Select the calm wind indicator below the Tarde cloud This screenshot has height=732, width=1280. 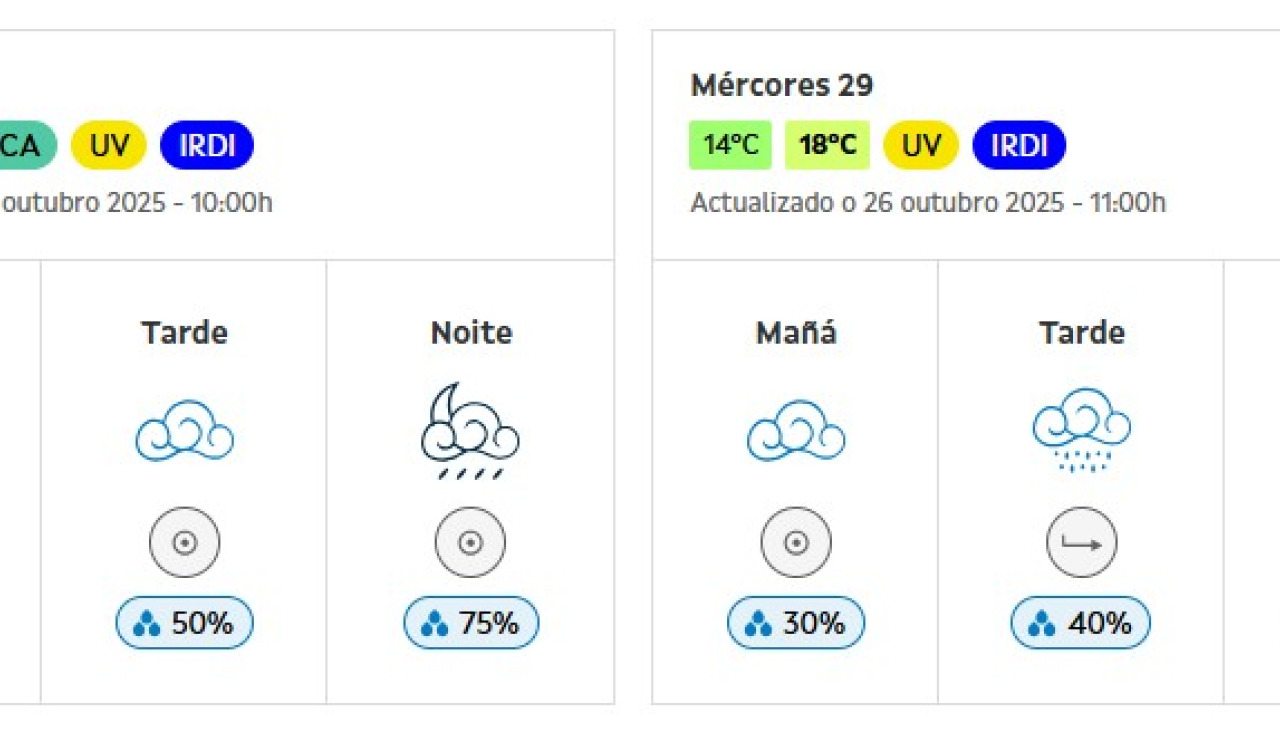click(x=184, y=542)
